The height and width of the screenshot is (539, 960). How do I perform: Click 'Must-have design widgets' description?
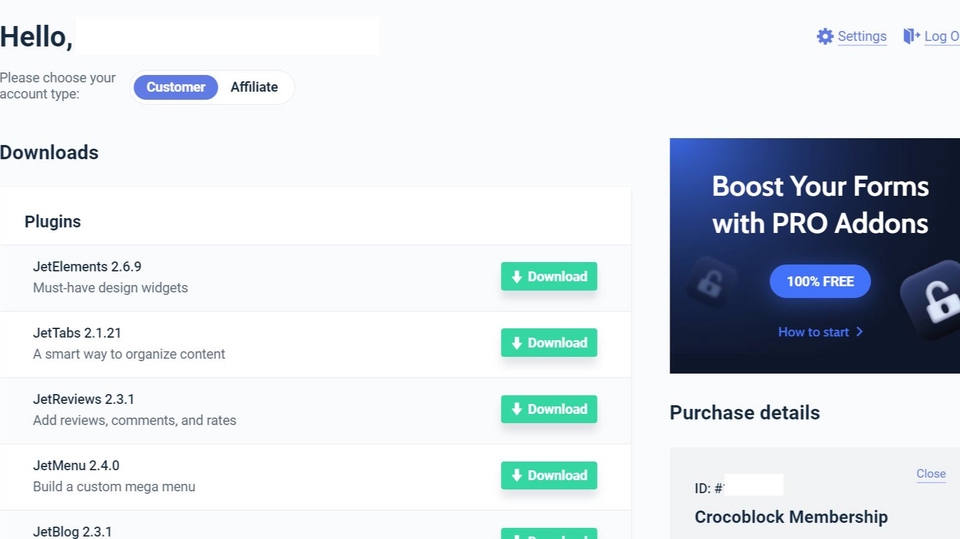tap(110, 288)
